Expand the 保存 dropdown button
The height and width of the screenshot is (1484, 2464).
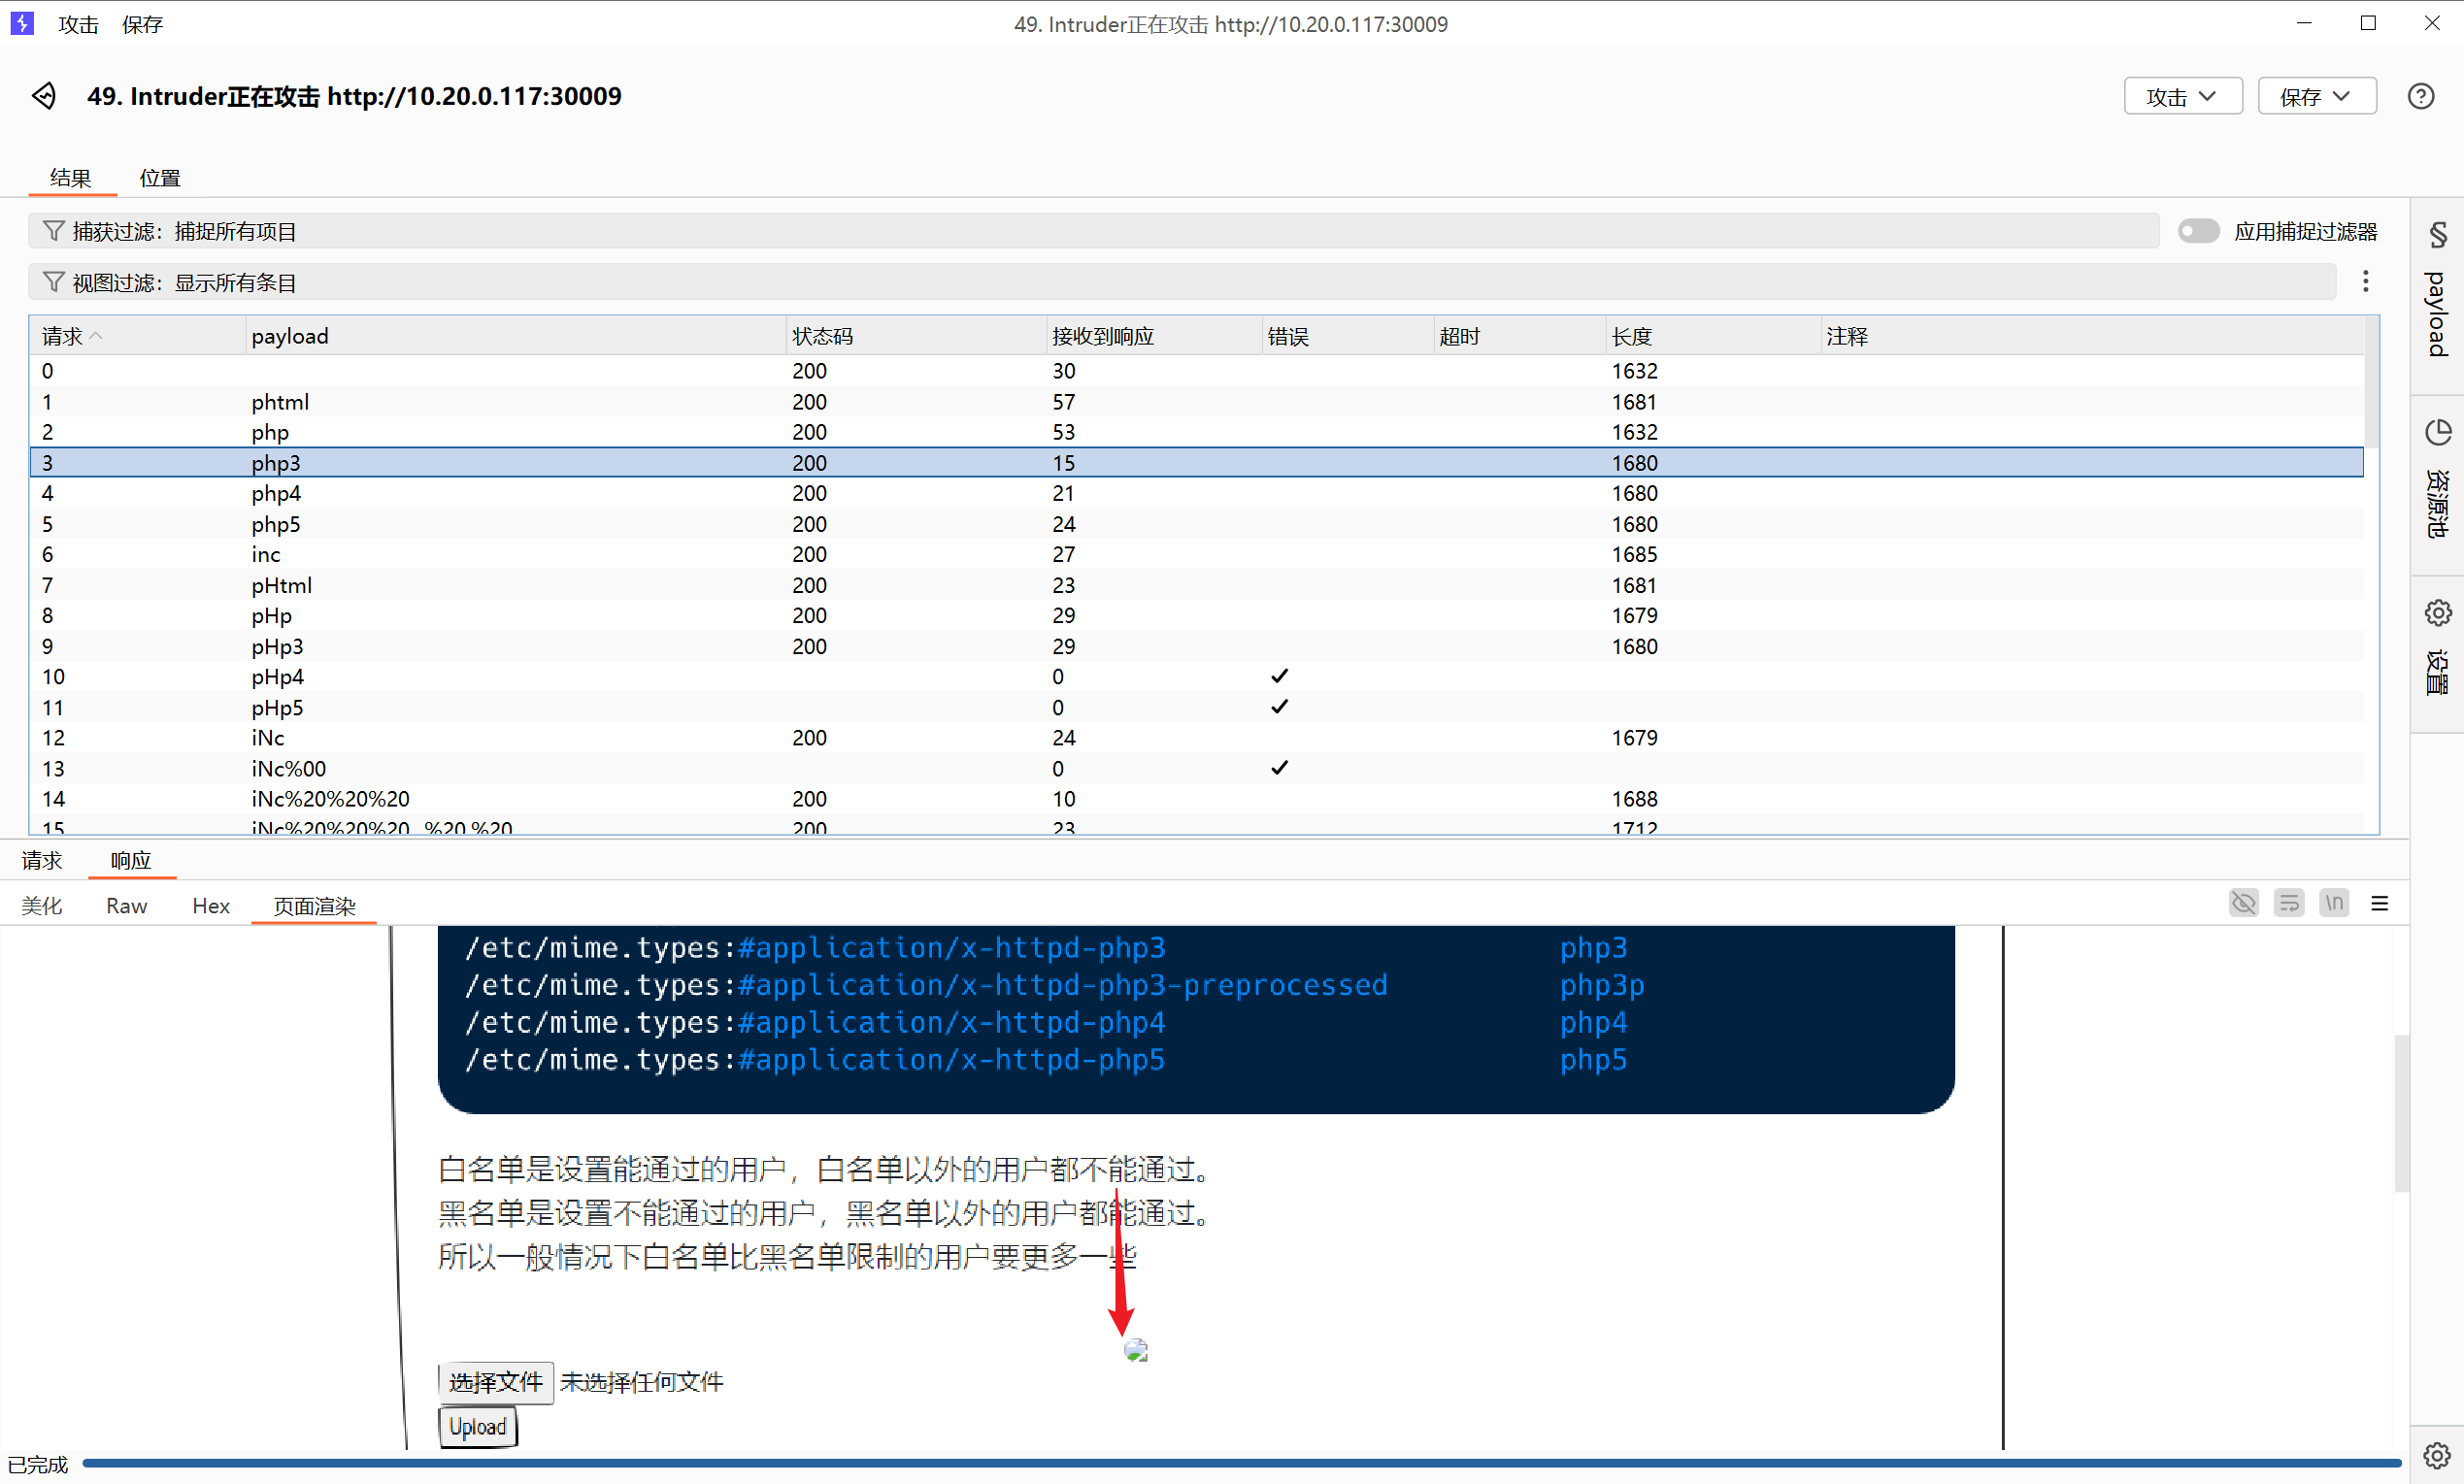pos(2316,96)
